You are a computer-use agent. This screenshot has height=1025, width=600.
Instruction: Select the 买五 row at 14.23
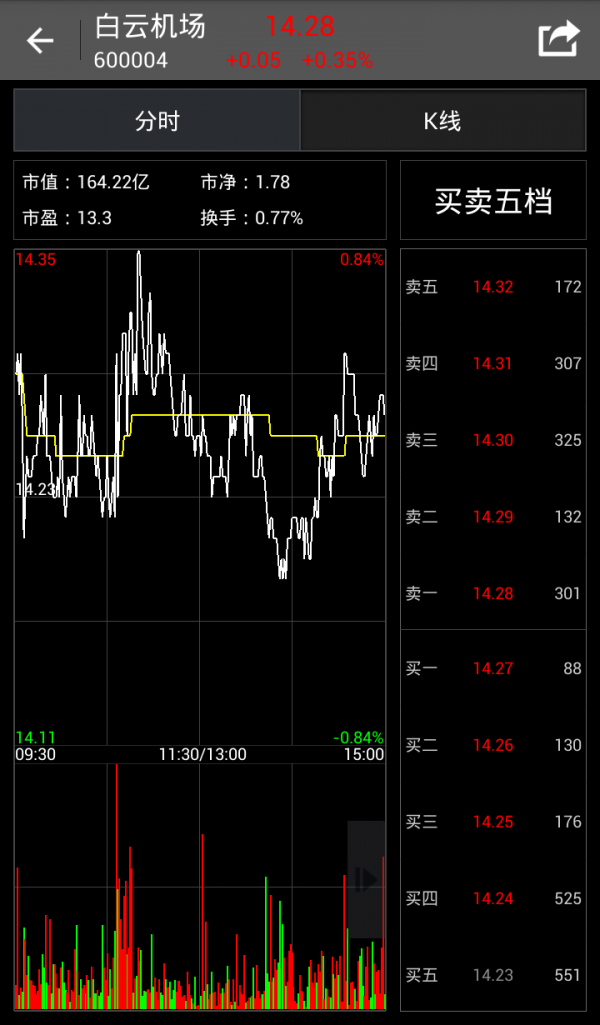coord(493,975)
